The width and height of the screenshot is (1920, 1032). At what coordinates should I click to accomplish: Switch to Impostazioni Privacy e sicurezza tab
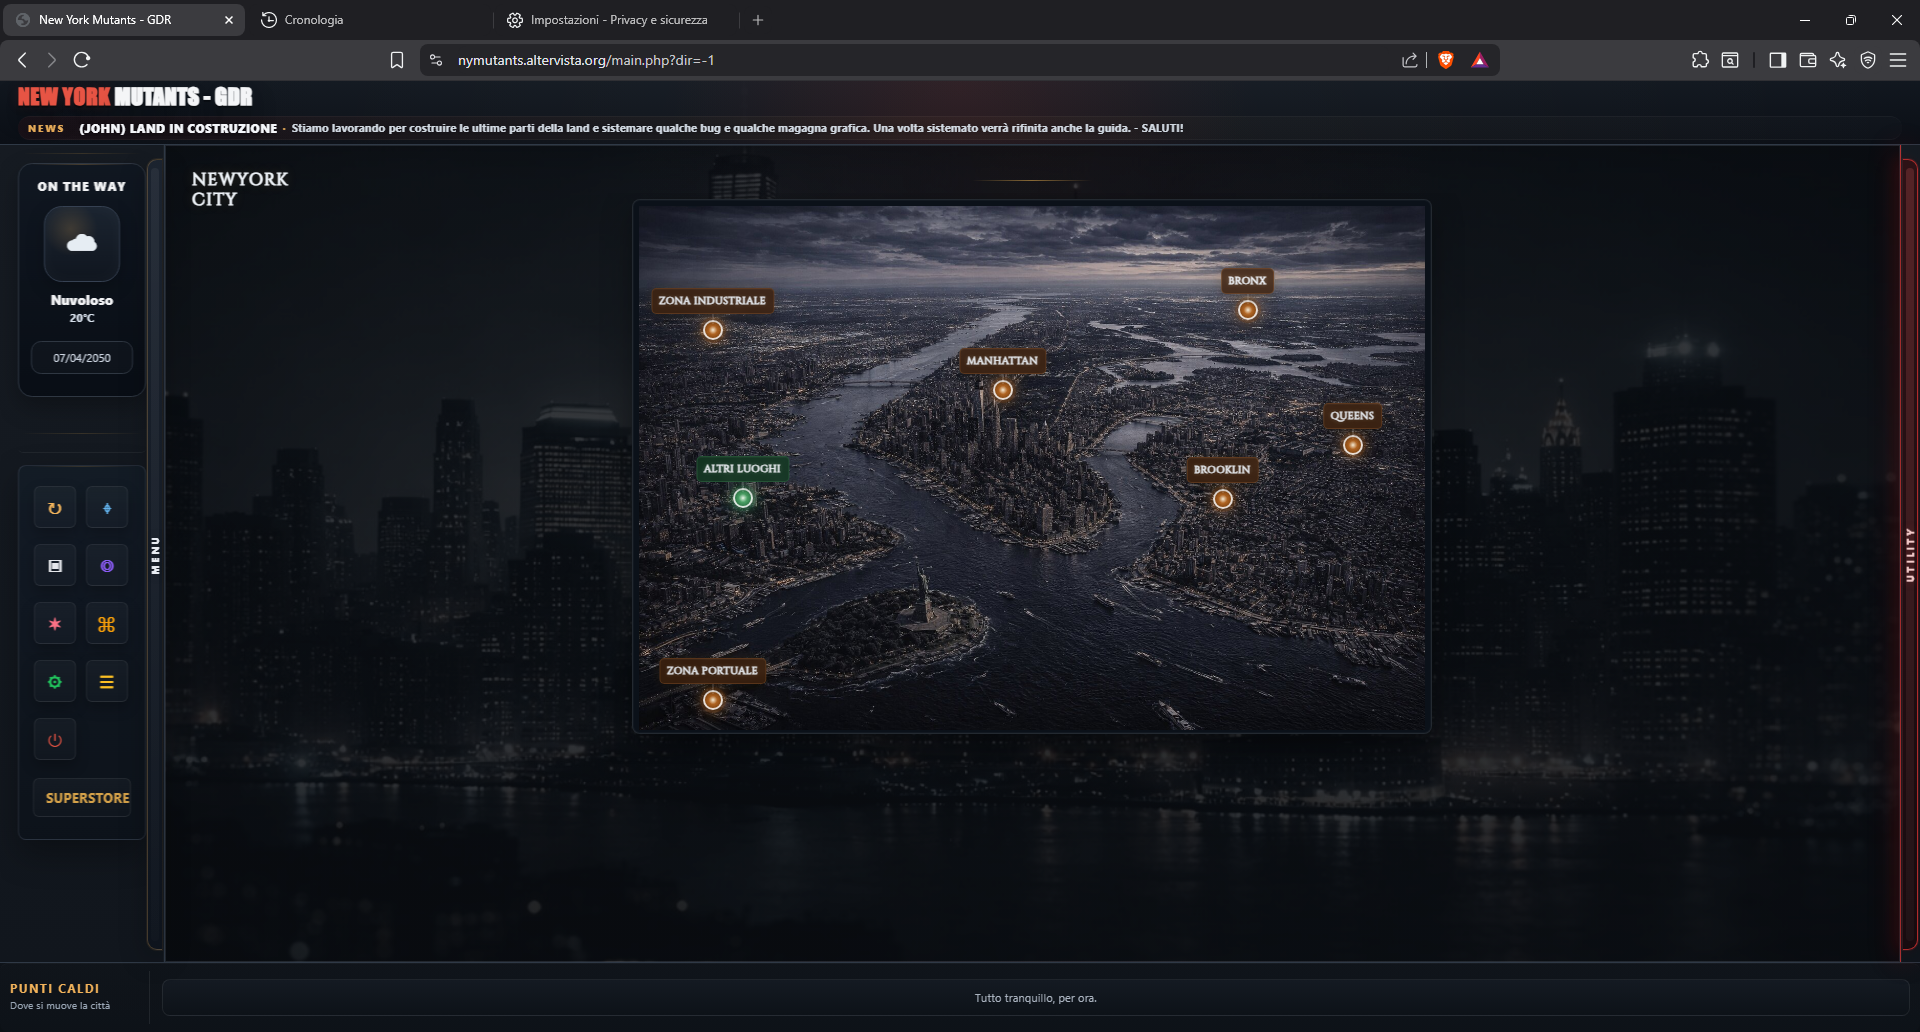(x=618, y=20)
